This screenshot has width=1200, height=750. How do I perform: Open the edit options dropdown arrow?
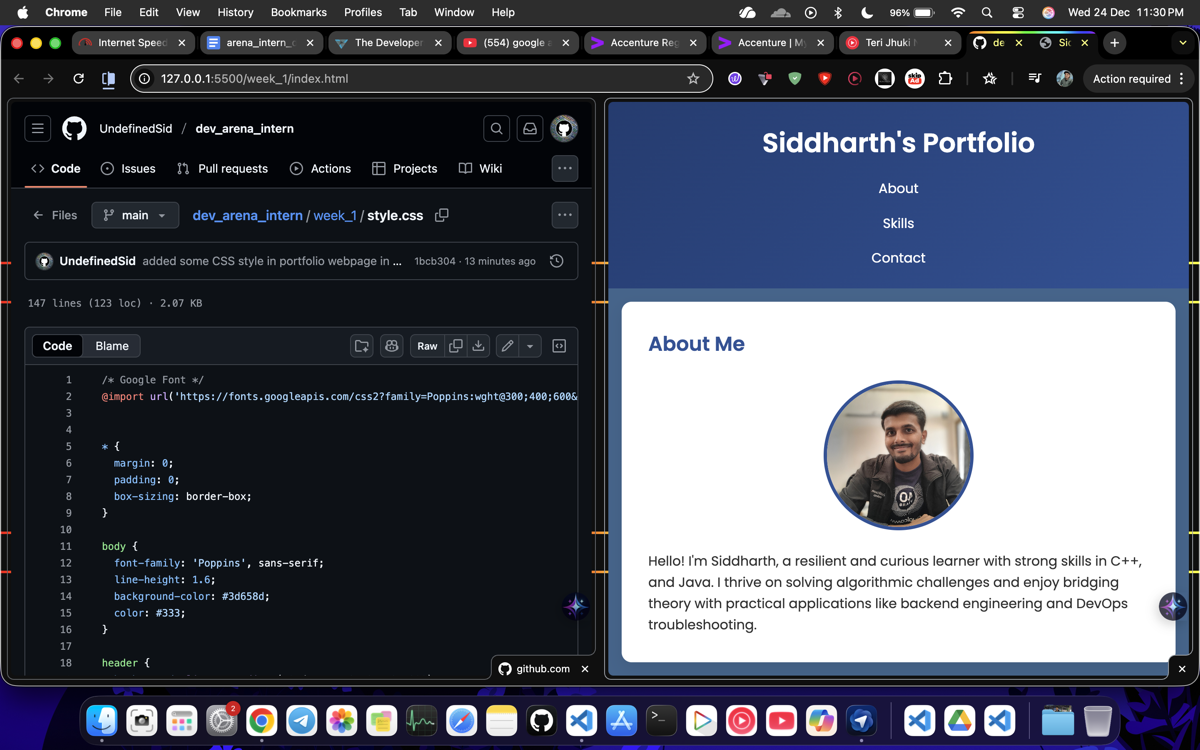(x=530, y=346)
